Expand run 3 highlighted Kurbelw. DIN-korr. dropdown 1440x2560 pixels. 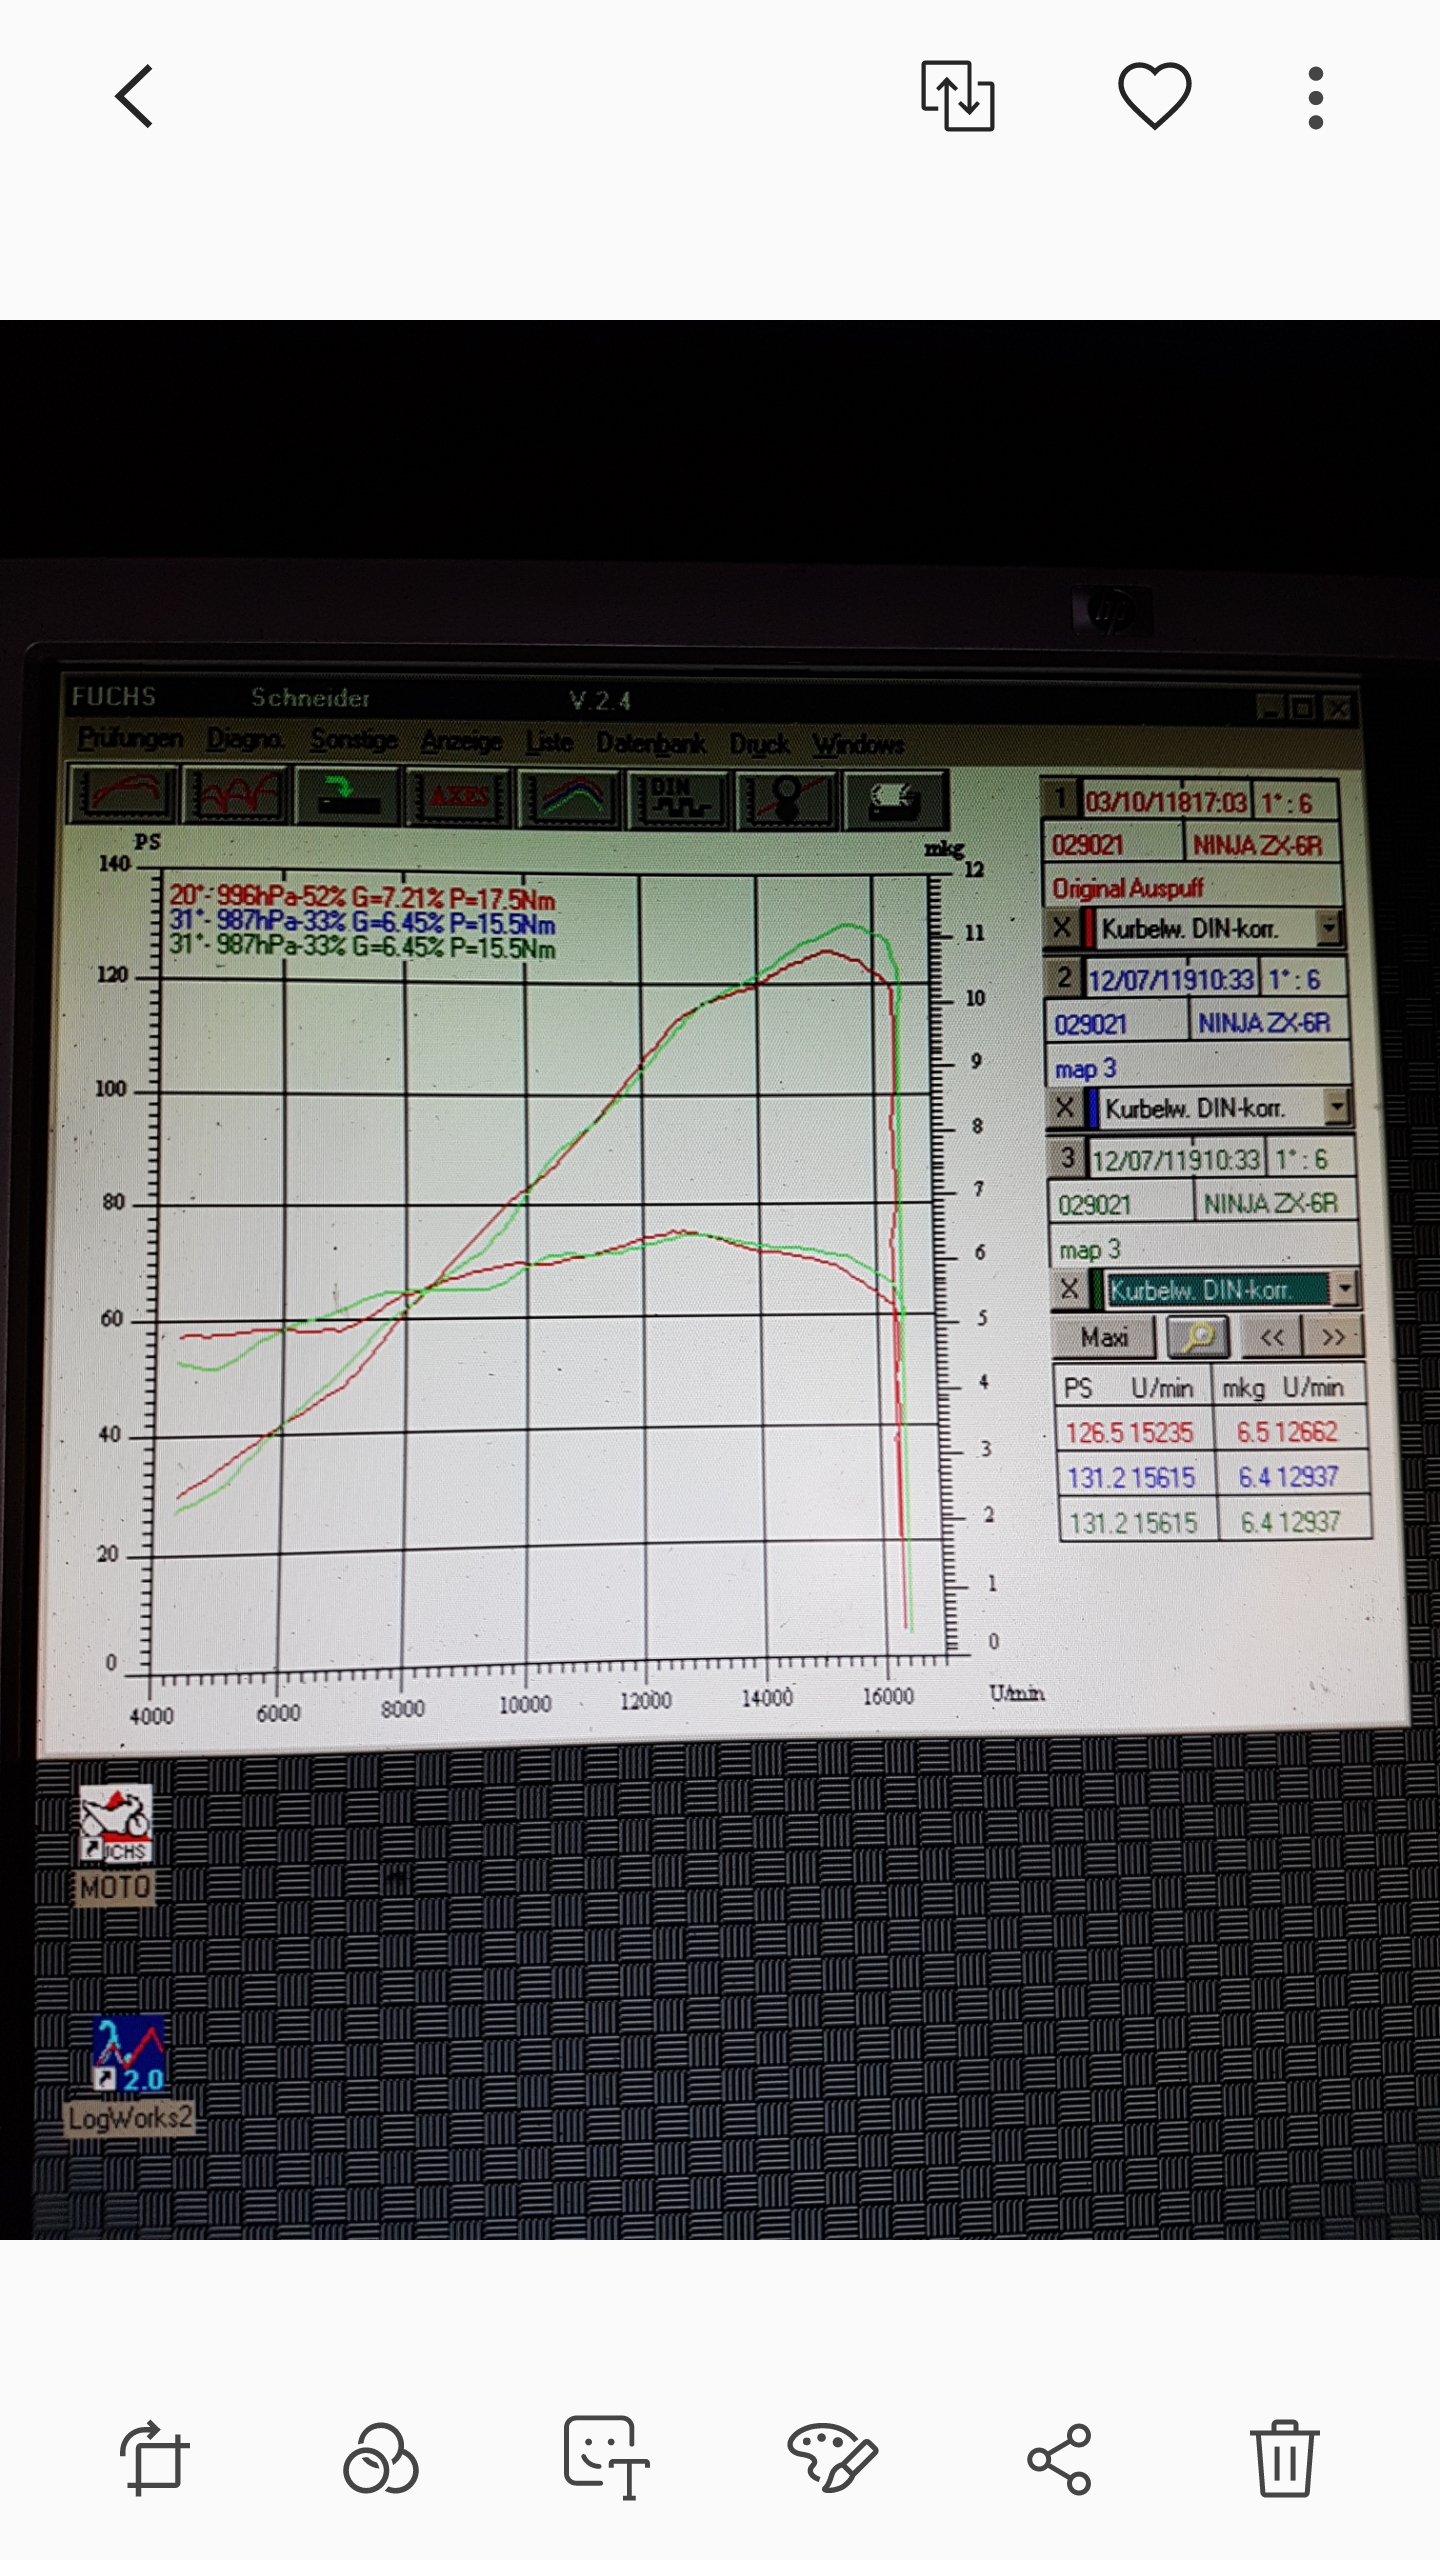(x=1345, y=1289)
